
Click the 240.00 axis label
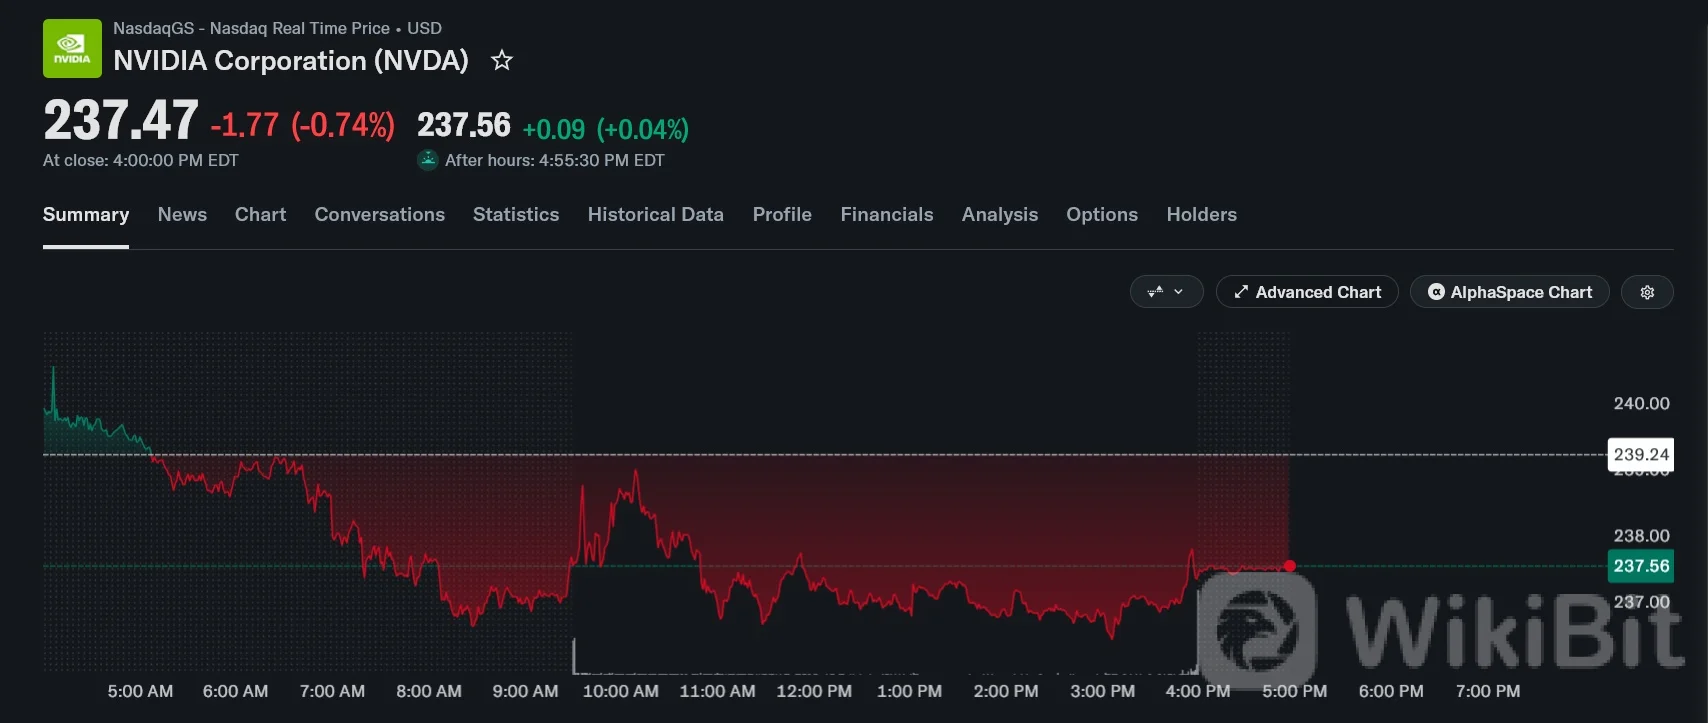pos(1641,403)
